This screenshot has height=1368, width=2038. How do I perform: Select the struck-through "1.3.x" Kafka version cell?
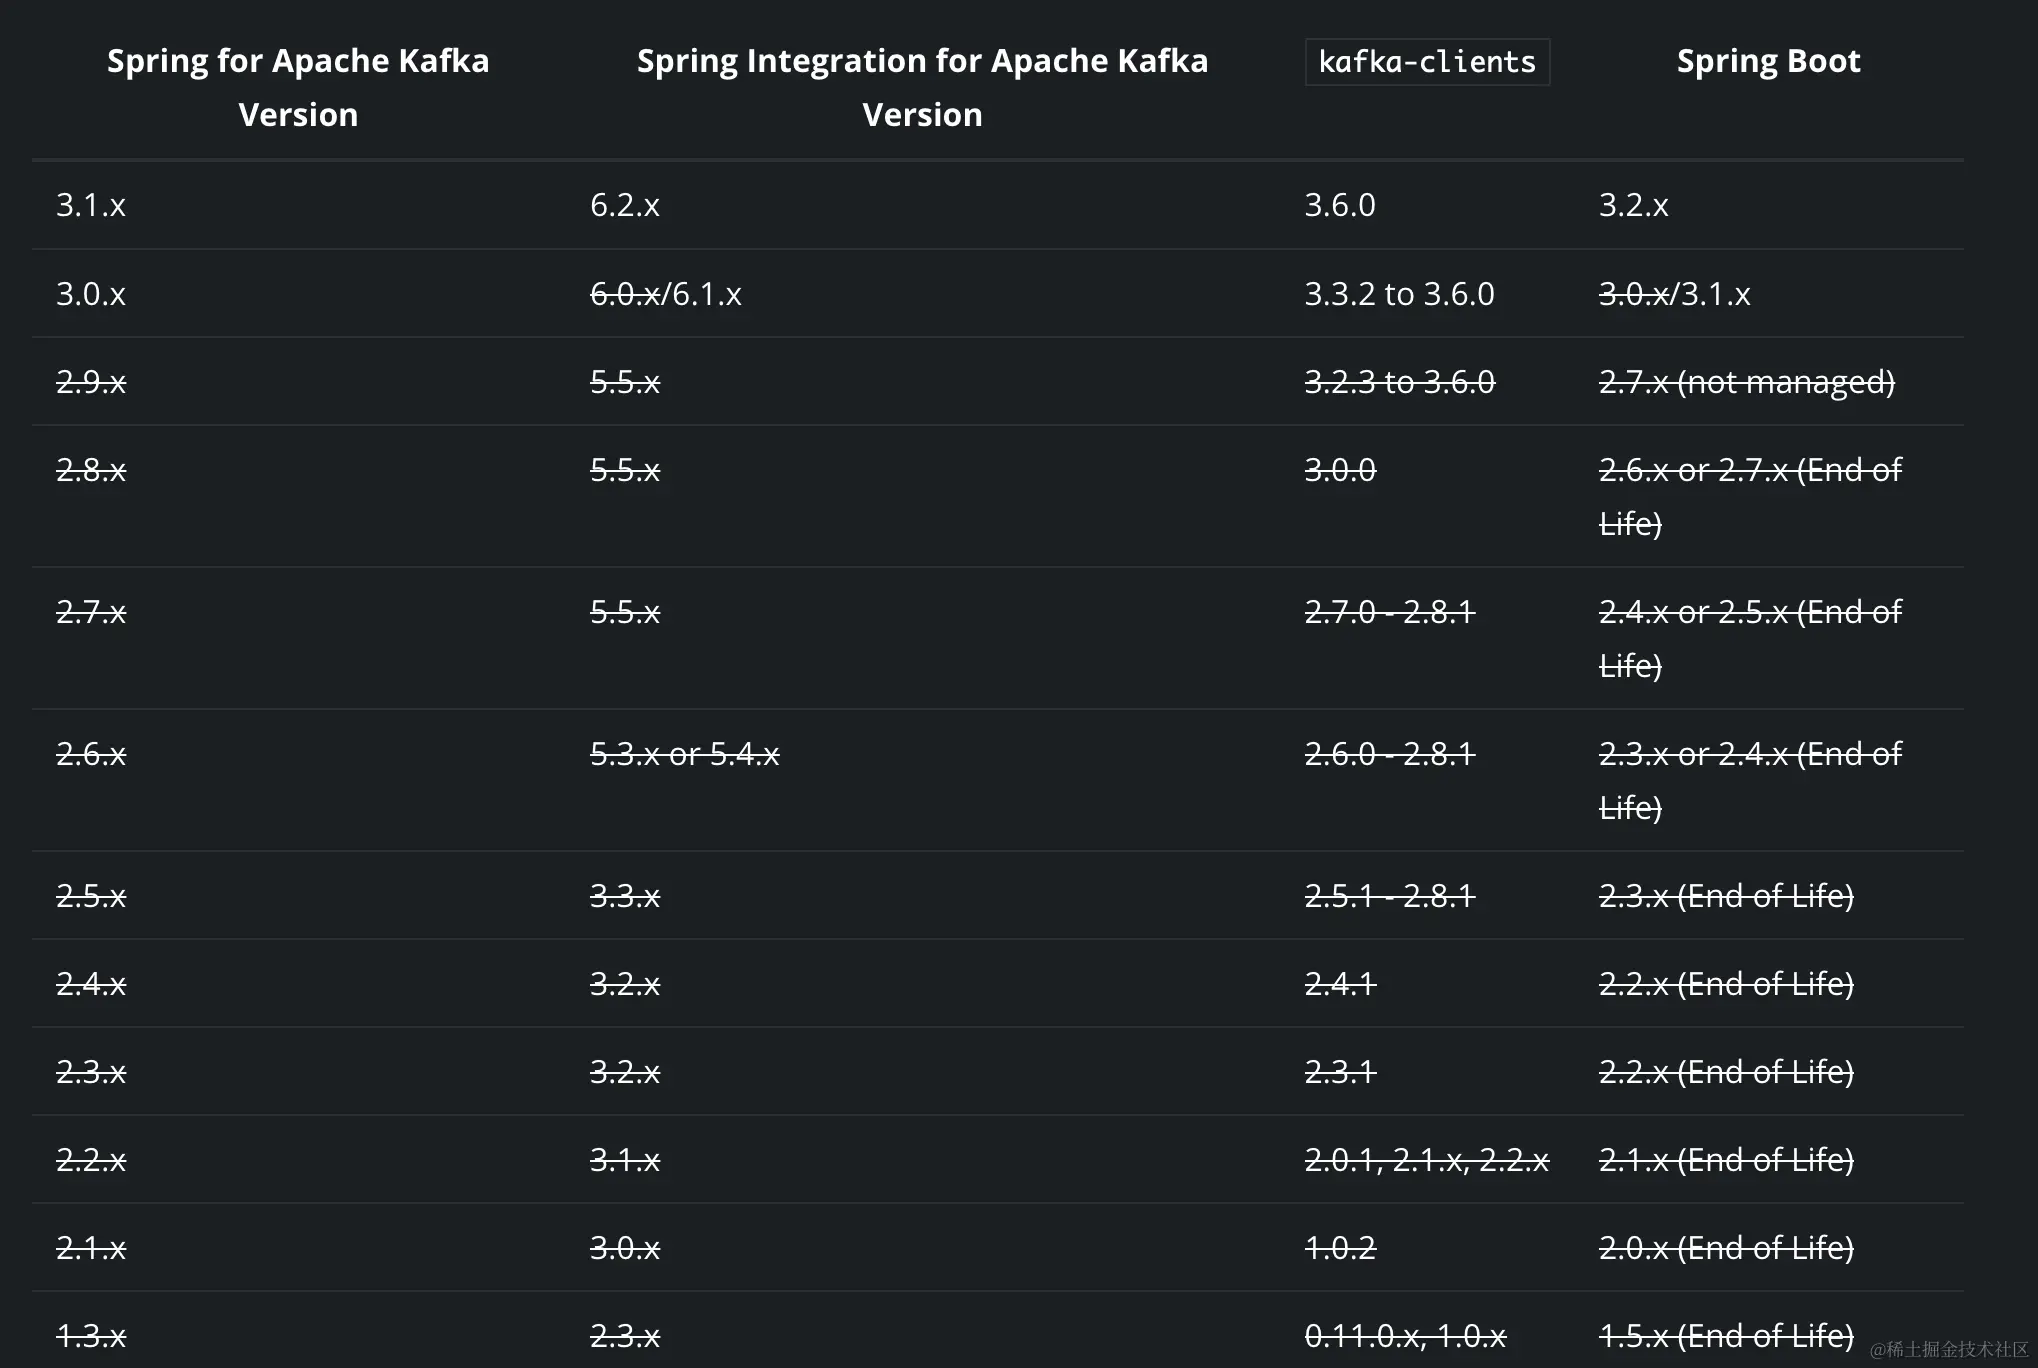[91, 1336]
